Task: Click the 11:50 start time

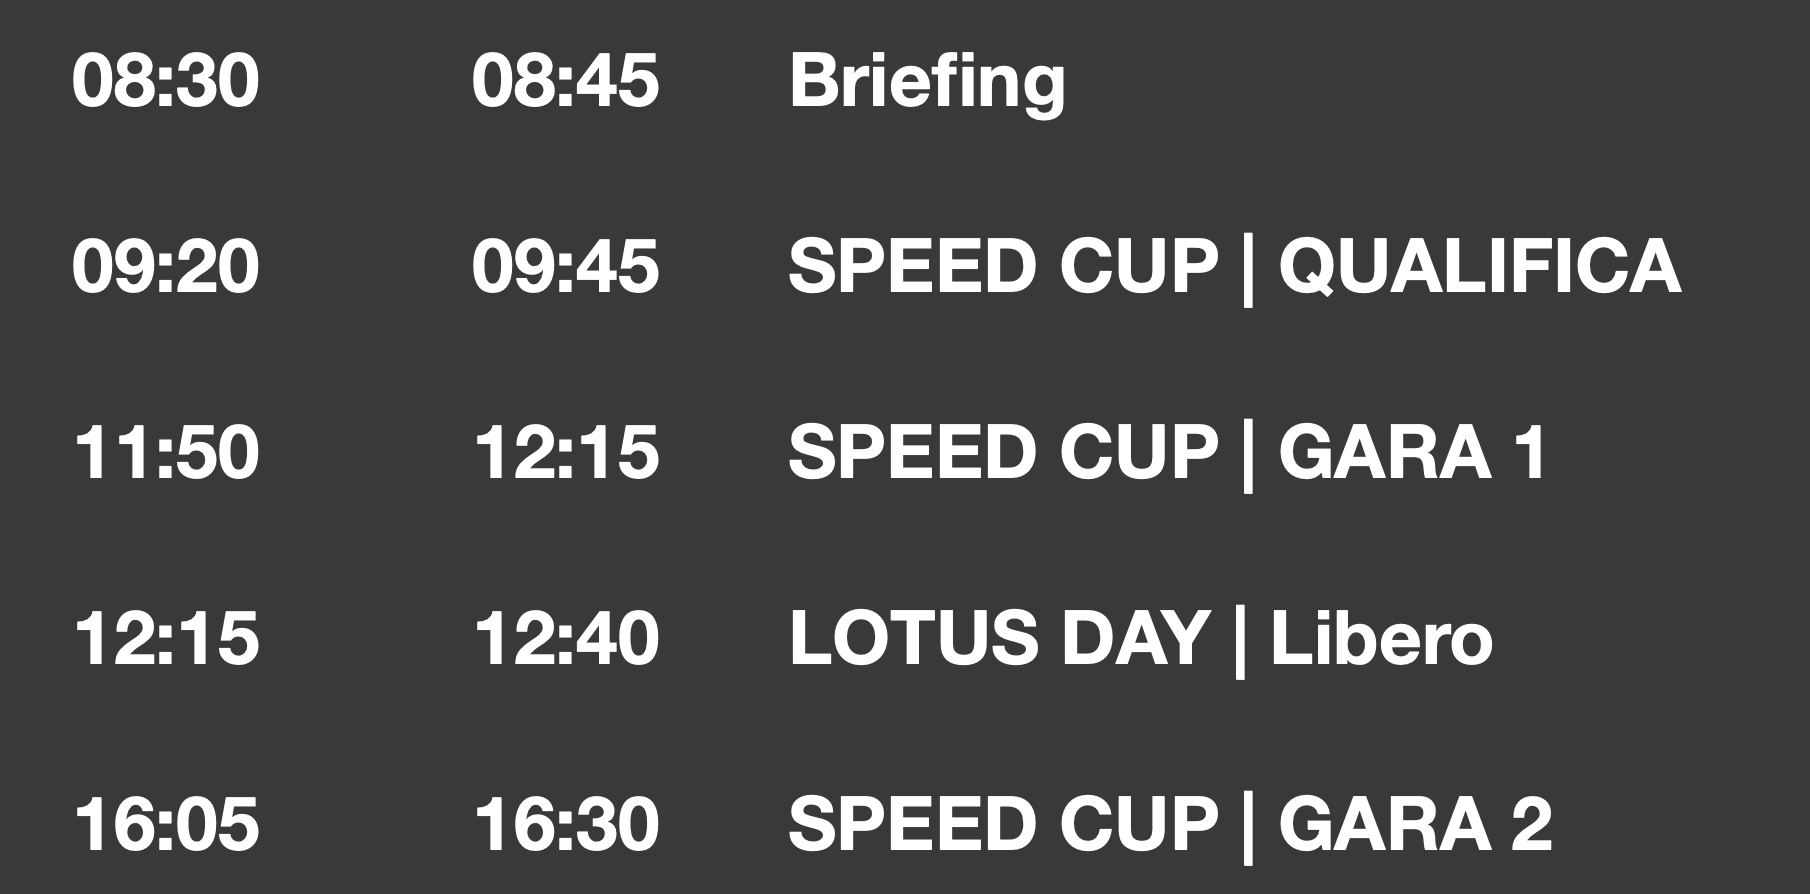Action: pos(165,453)
